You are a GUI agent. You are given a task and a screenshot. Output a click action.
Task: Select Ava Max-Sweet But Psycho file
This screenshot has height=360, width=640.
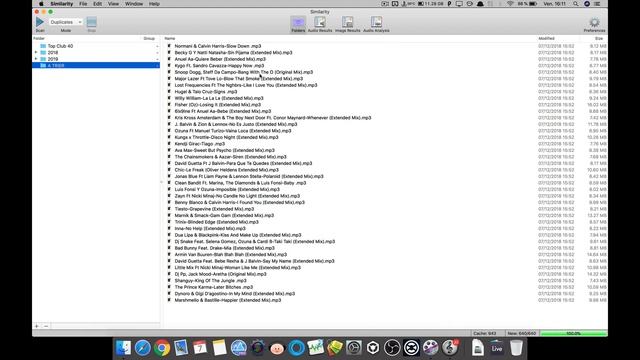click(224, 150)
